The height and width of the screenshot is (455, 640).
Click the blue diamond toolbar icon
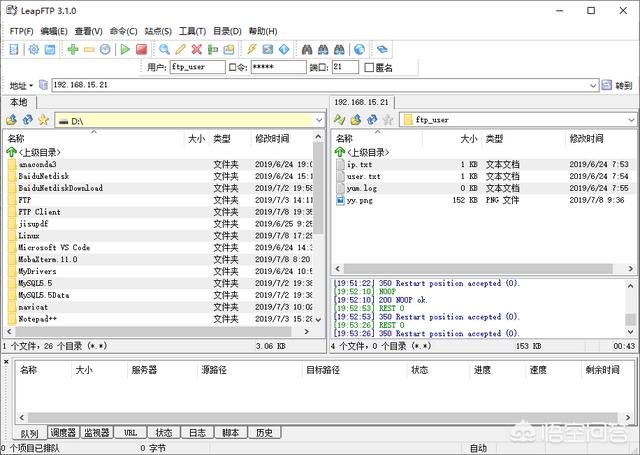coord(284,49)
